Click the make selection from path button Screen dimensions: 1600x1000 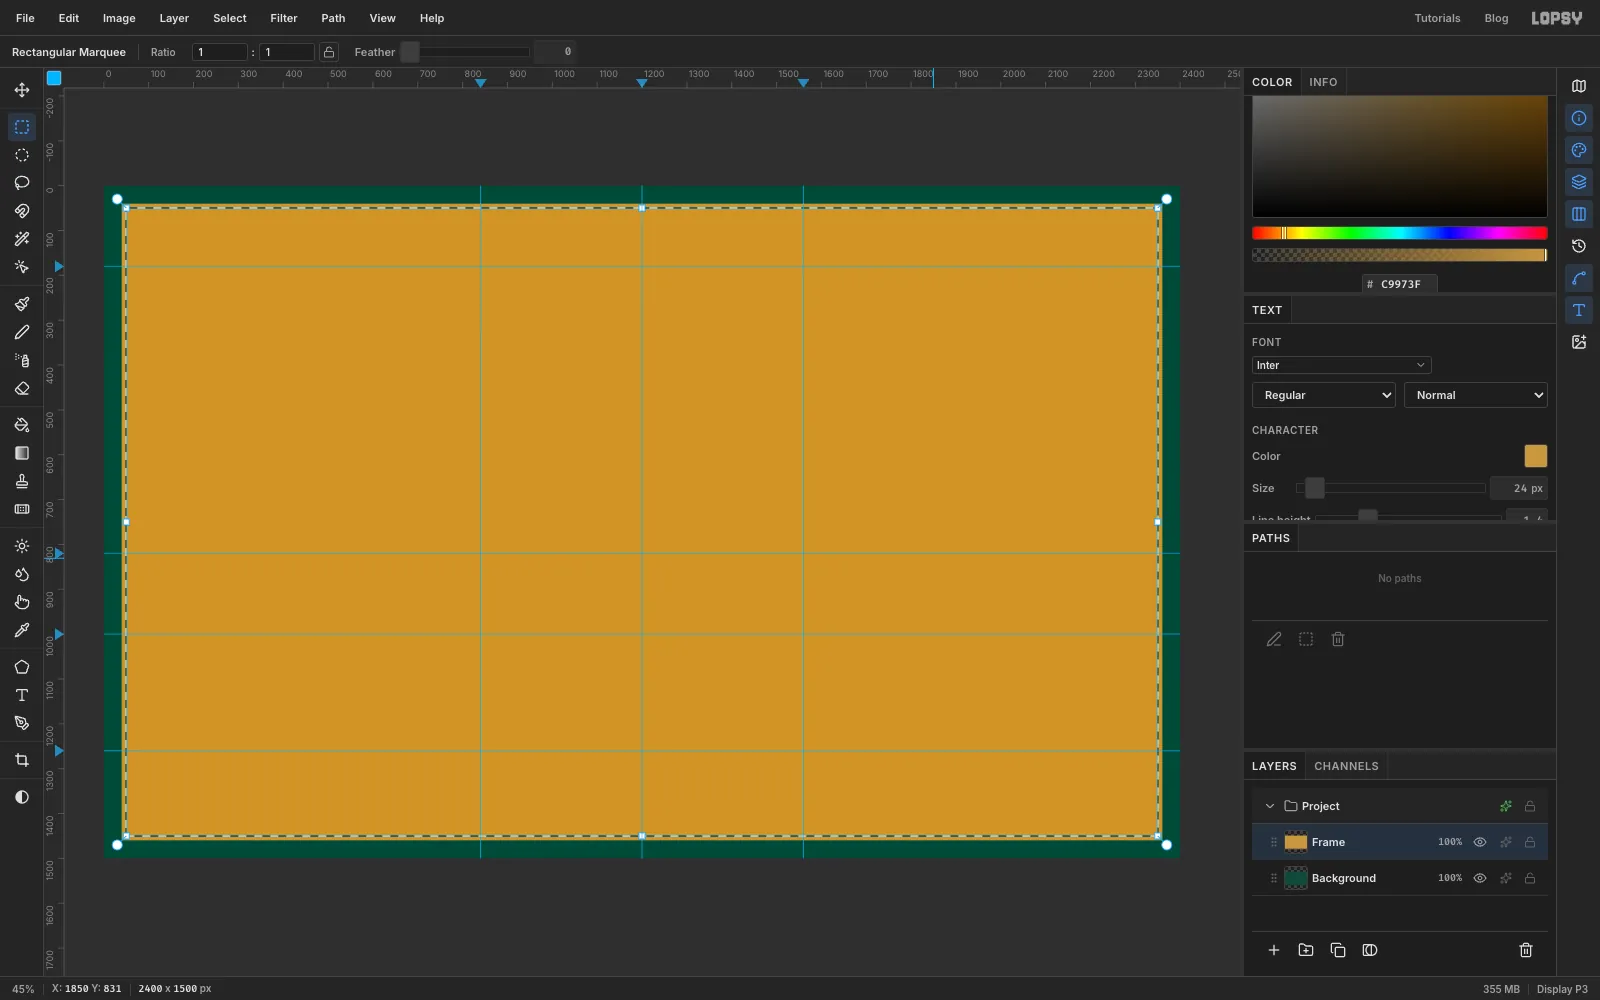click(x=1306, y=639)
